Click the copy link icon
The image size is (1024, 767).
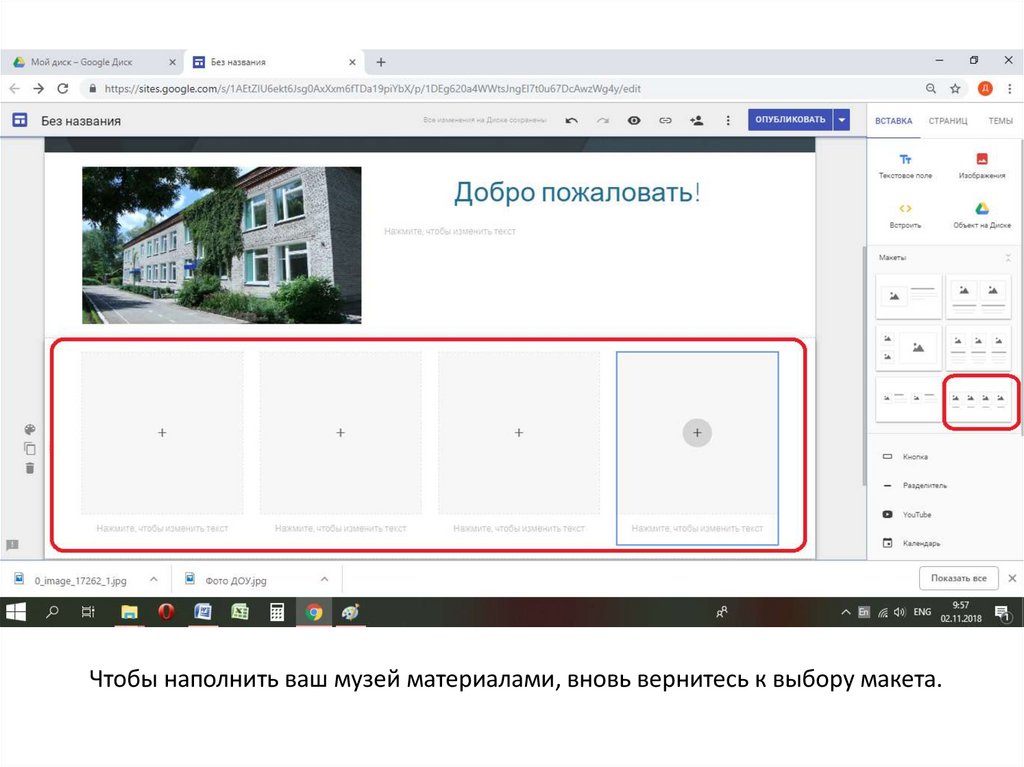(664, 120)
